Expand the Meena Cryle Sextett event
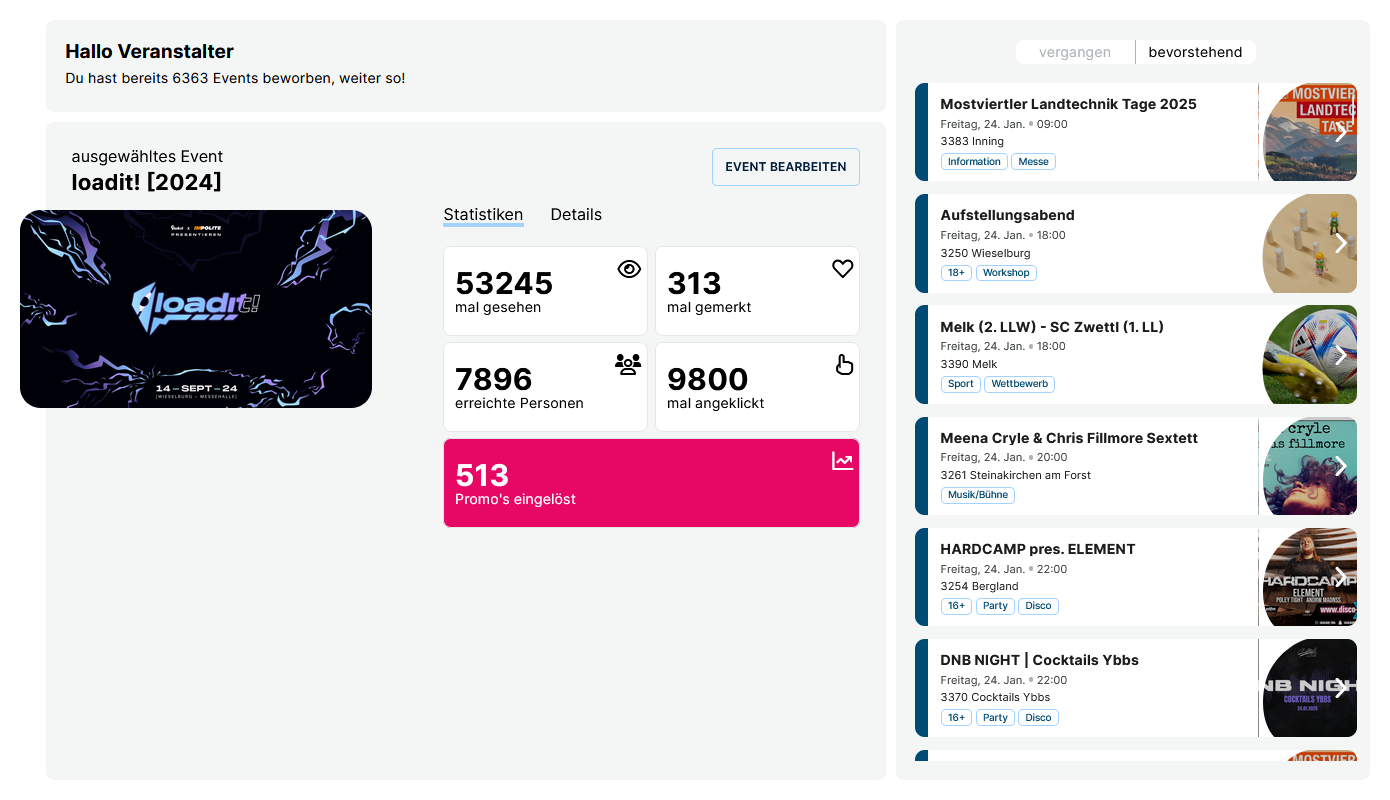This screenshot has width=1390, height=800. click(1341, 465)
